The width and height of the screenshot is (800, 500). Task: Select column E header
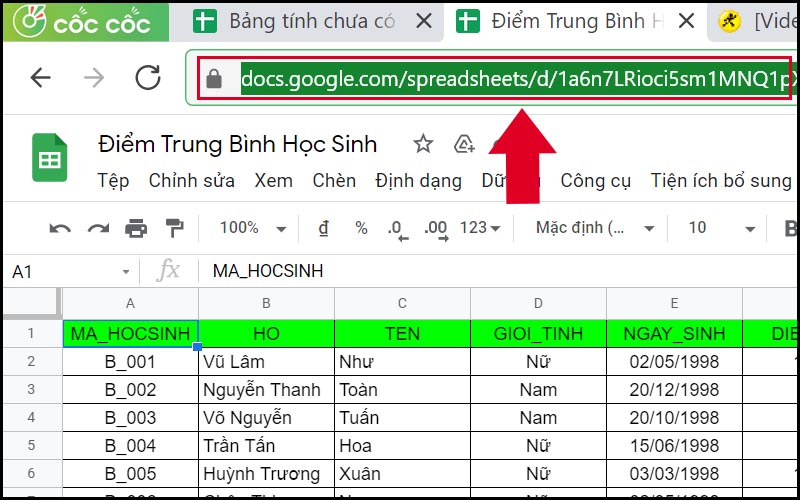(x=674, y=304)
